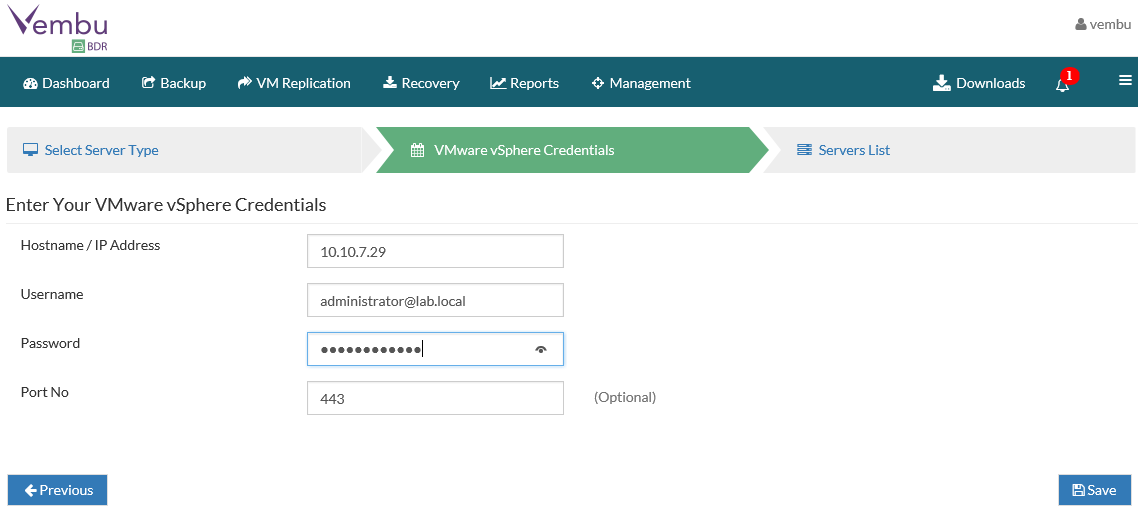The image size is (1138, 521).
Task: Click the Port No input field
Action: tap(435, 398)
